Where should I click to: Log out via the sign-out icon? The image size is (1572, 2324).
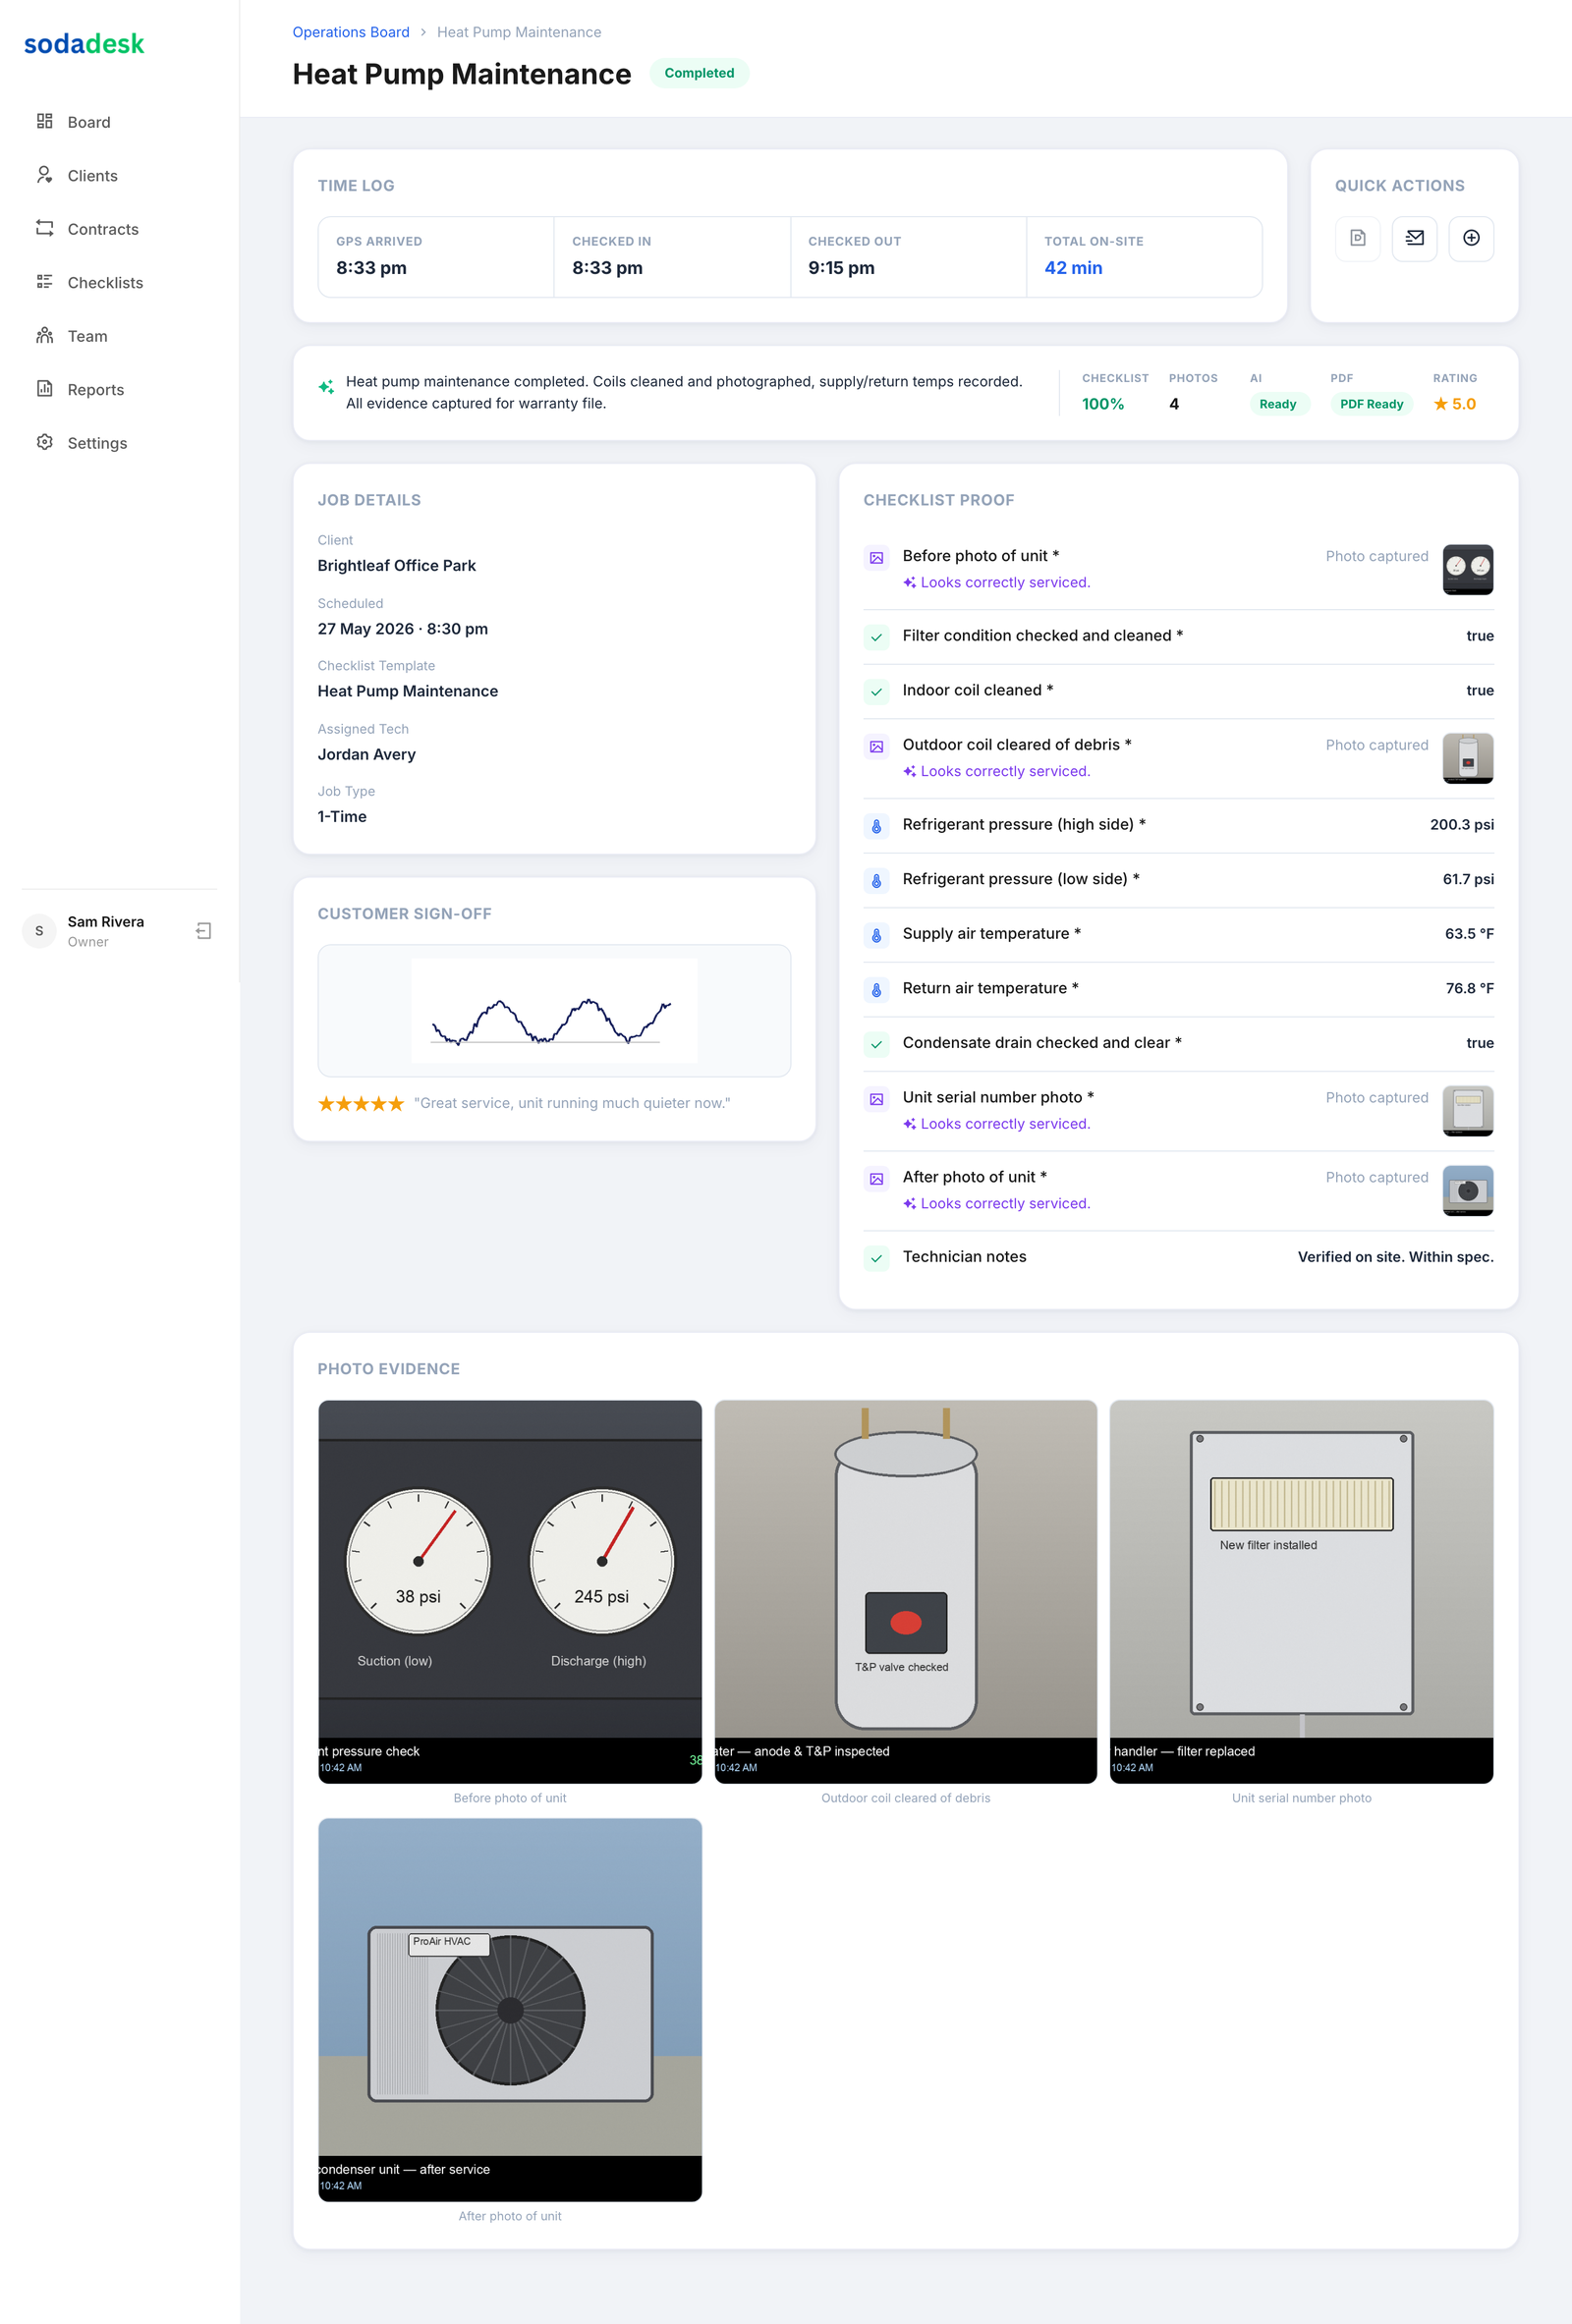(x=203, y=931)
